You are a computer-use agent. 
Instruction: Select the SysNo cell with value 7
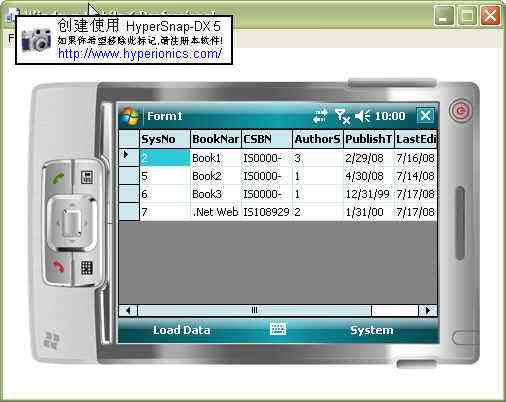click(165, 212)
